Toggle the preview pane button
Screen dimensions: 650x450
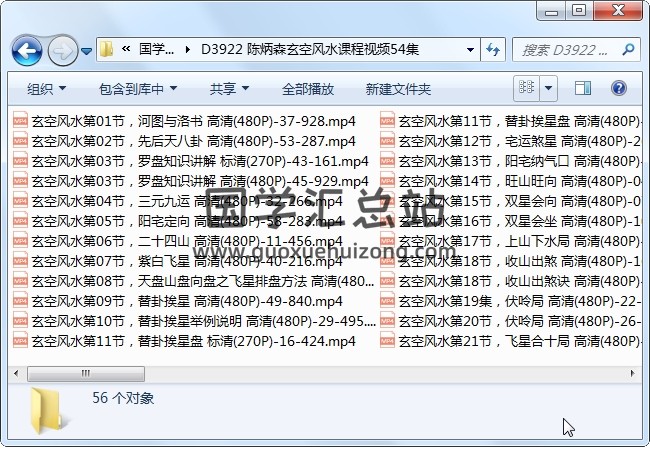582,88
